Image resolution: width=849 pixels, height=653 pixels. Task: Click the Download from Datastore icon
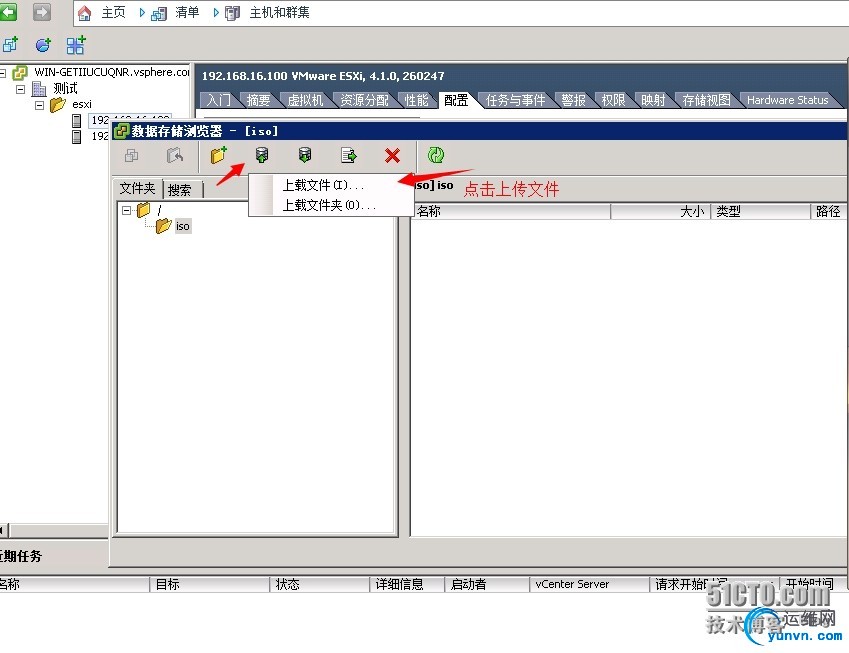click(304, 155)
